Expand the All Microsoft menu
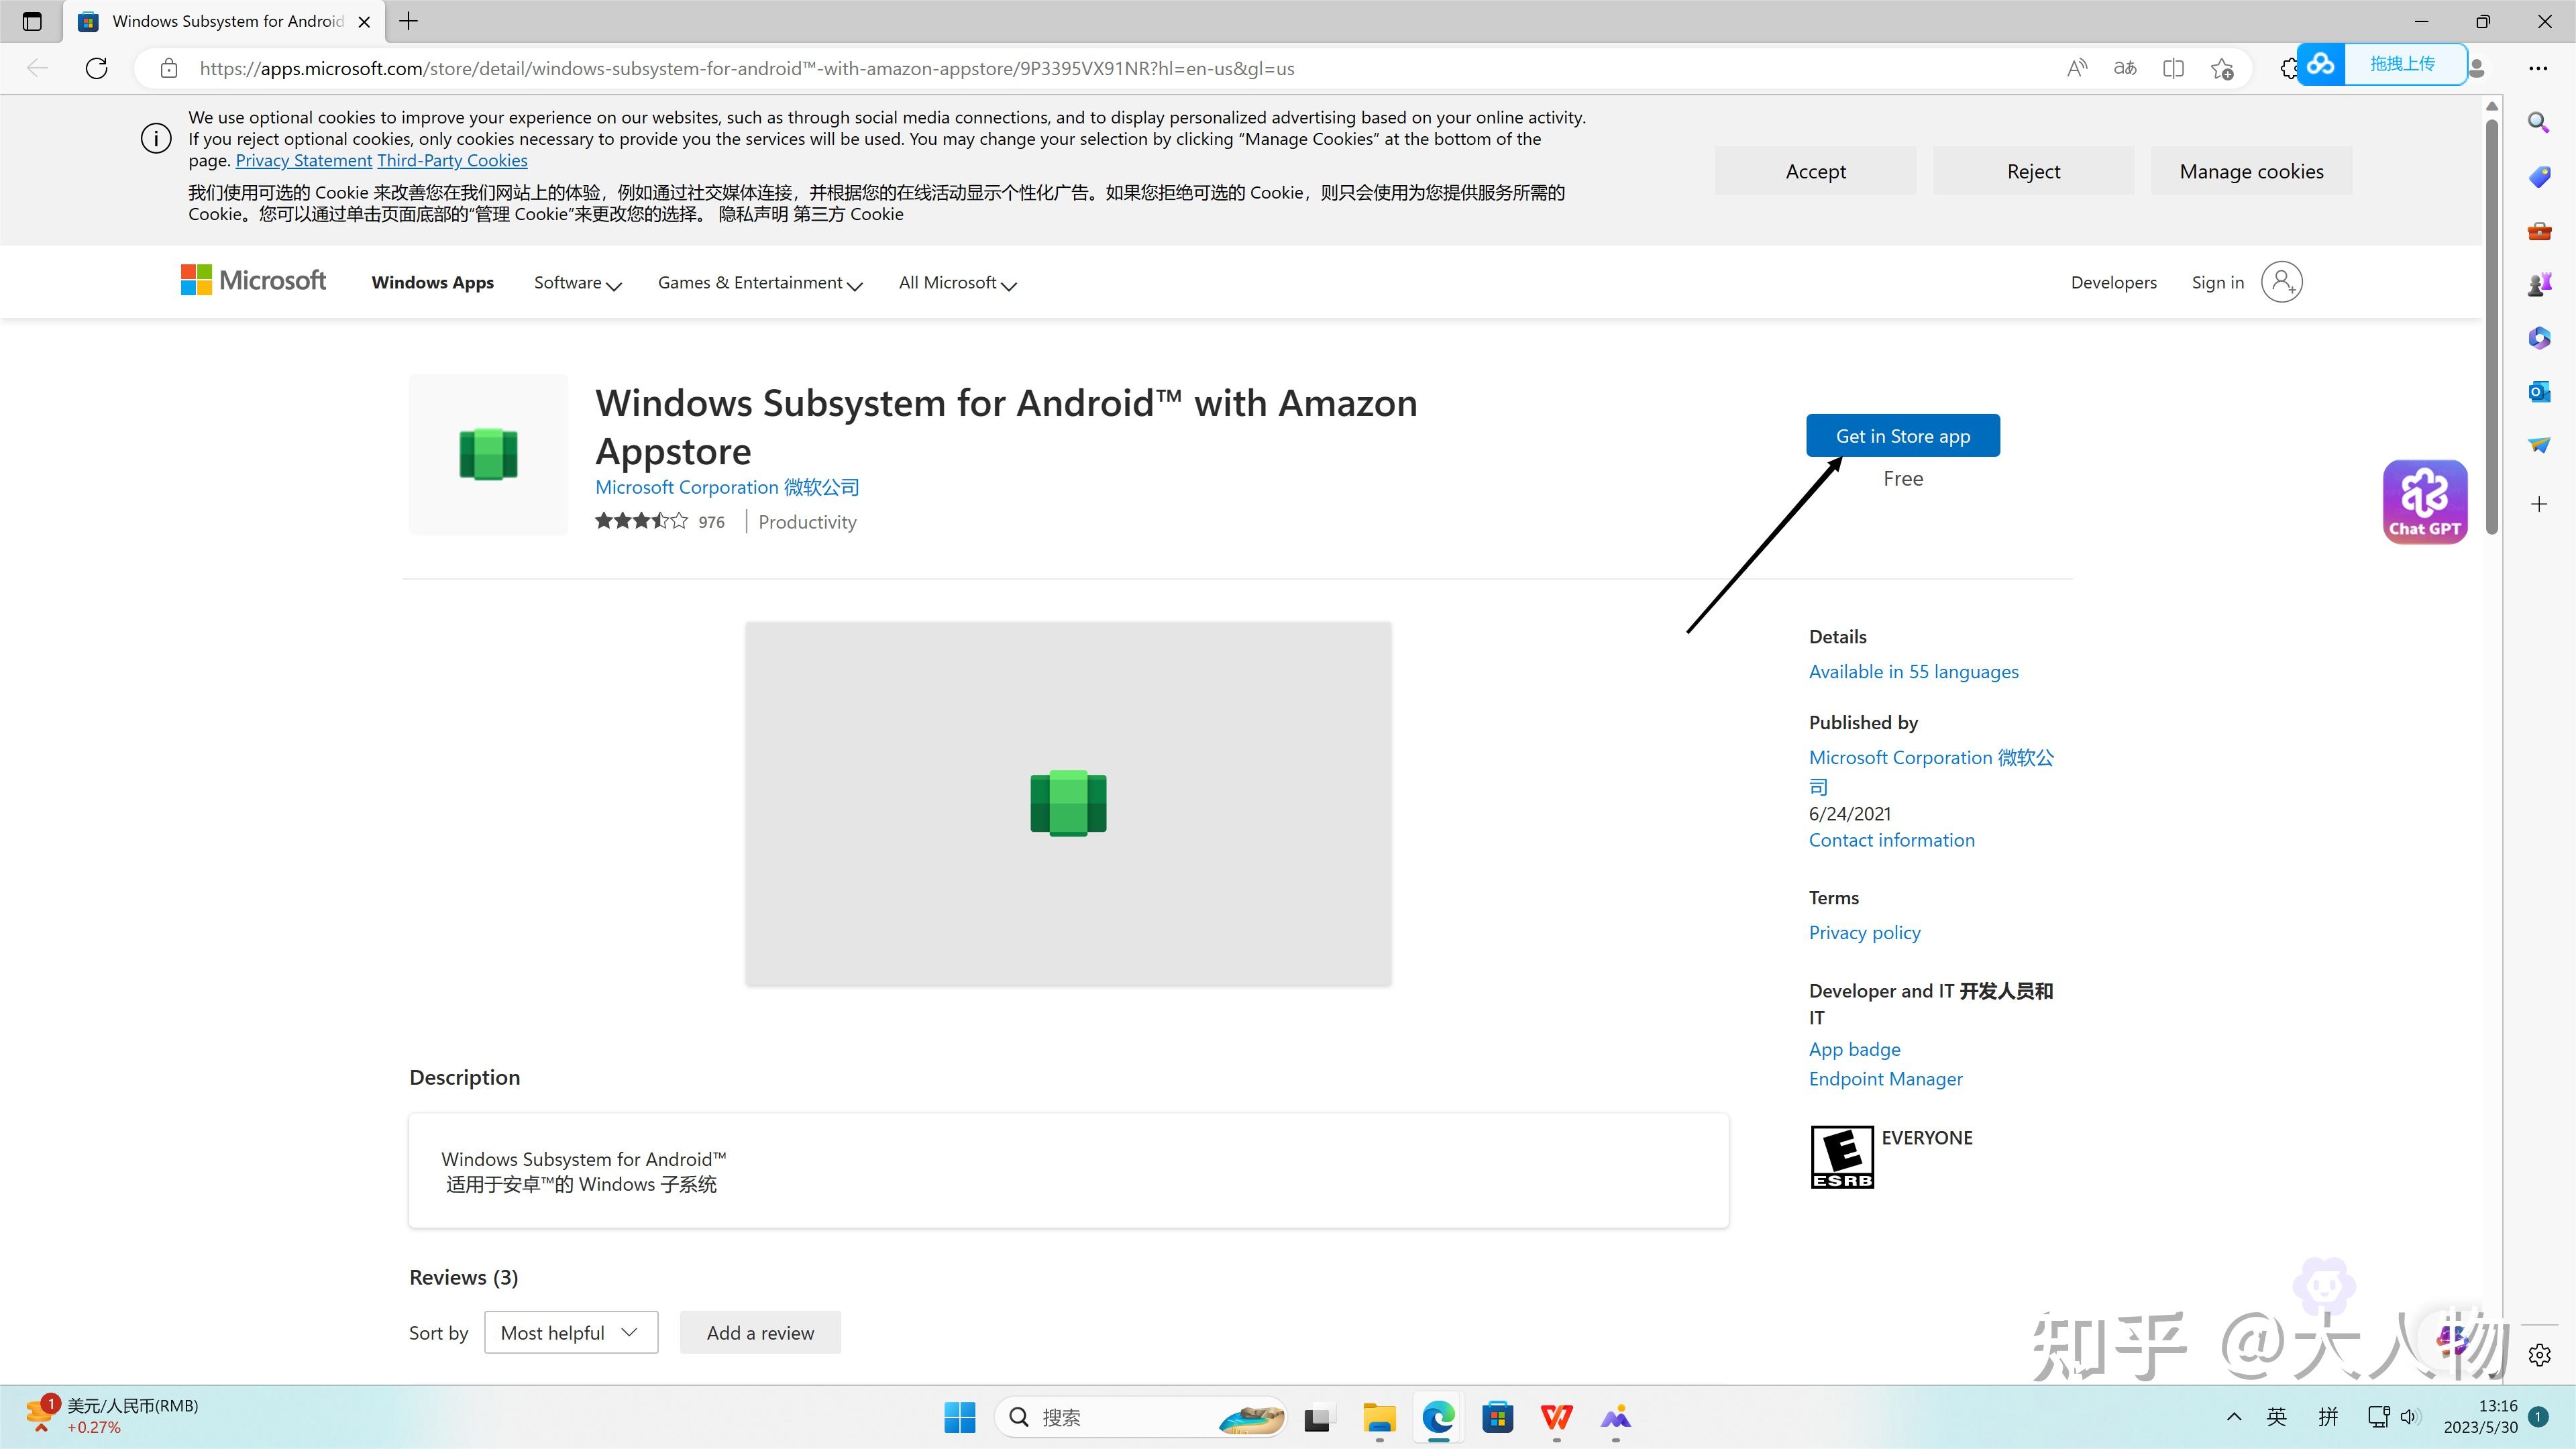The width and height of the screenshot is (2576, 1449). (957, 283)
